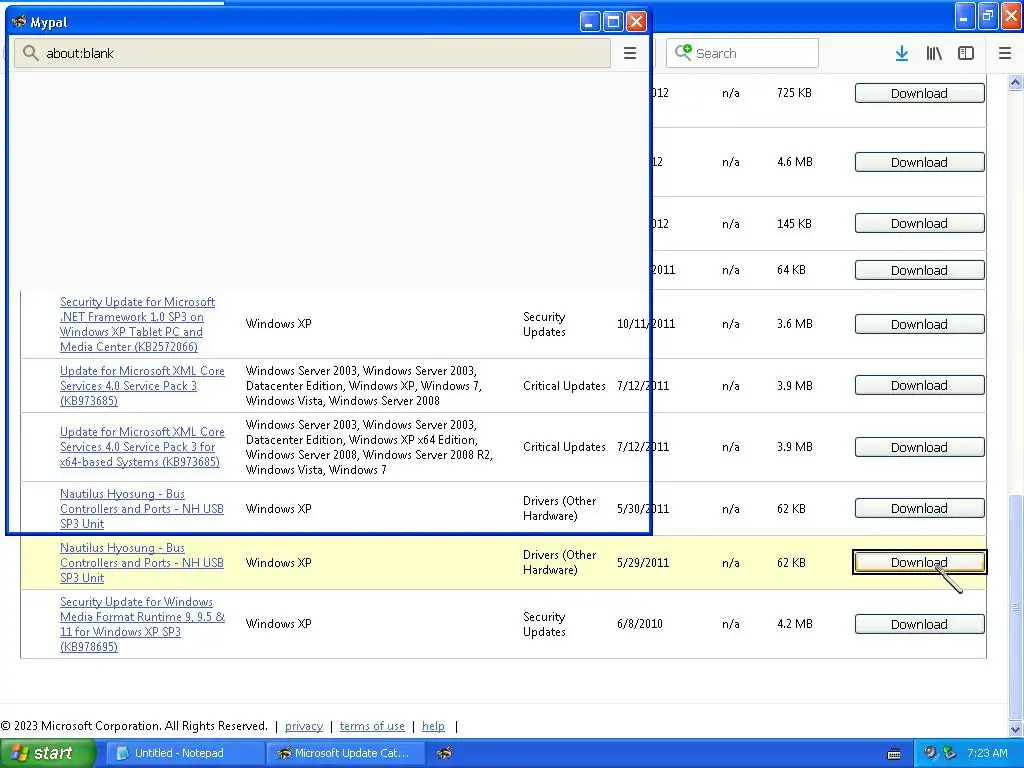Click the 725 KB size cell
Viewport: 1024px width, 768px height.
click(x=794, y=93)
